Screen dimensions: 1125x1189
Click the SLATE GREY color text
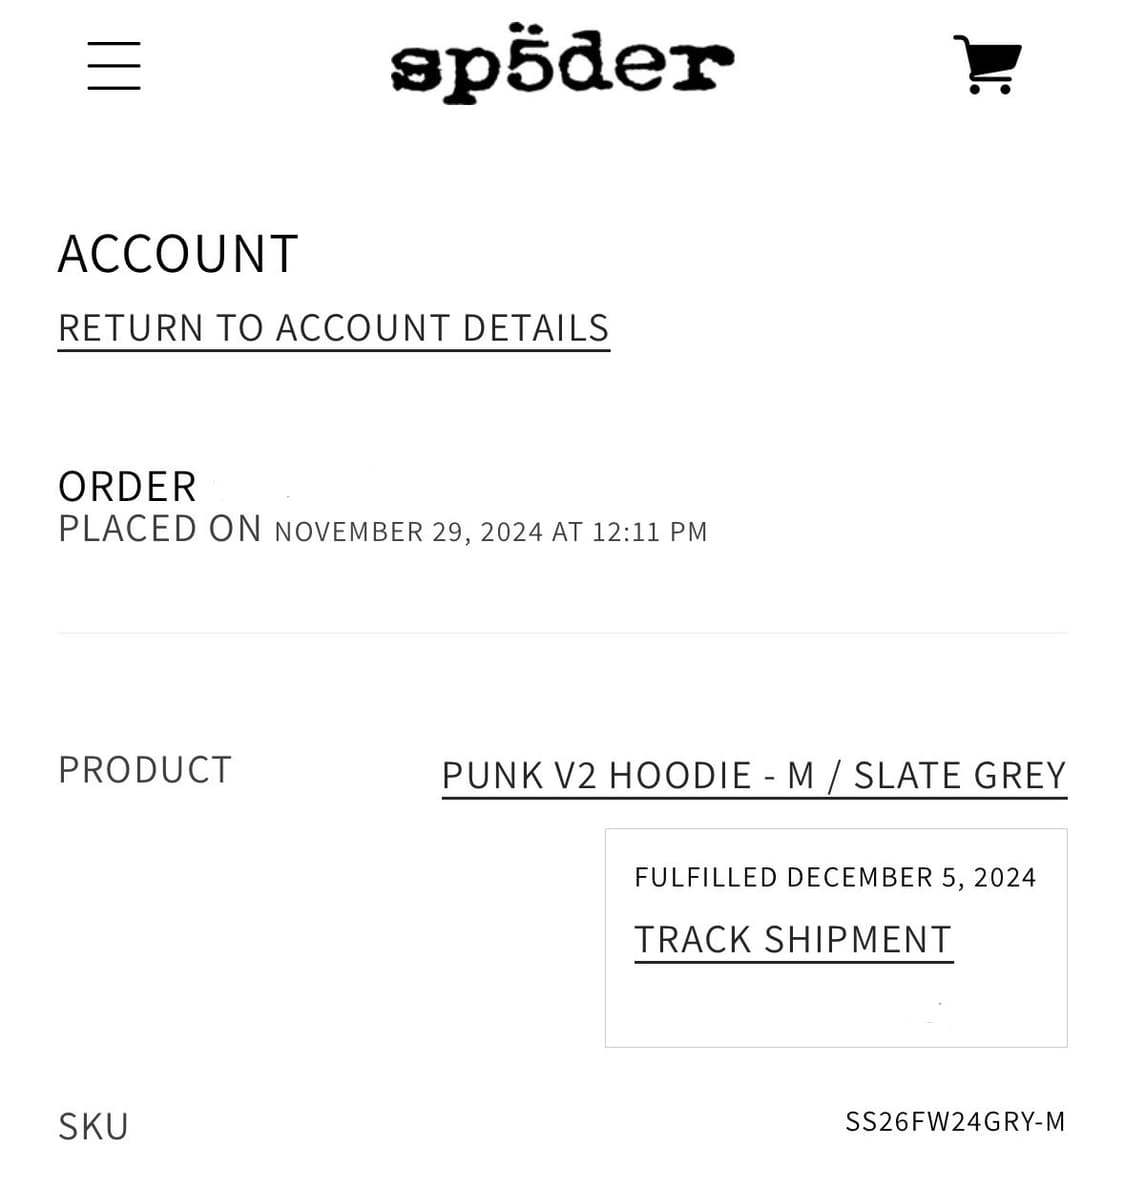pyautogui.click(x=959, y=775)
